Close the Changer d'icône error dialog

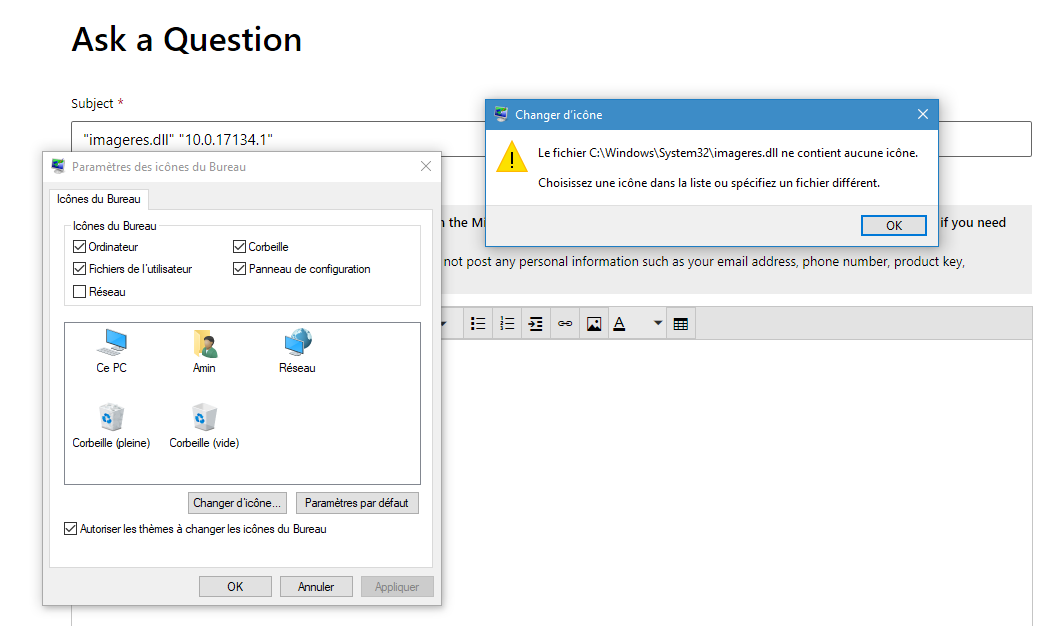pos(922,115)
